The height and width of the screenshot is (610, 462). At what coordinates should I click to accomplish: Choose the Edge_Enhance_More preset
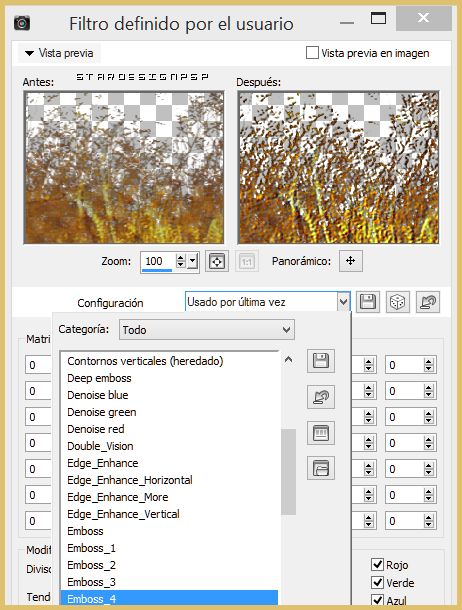pos(117,497)
